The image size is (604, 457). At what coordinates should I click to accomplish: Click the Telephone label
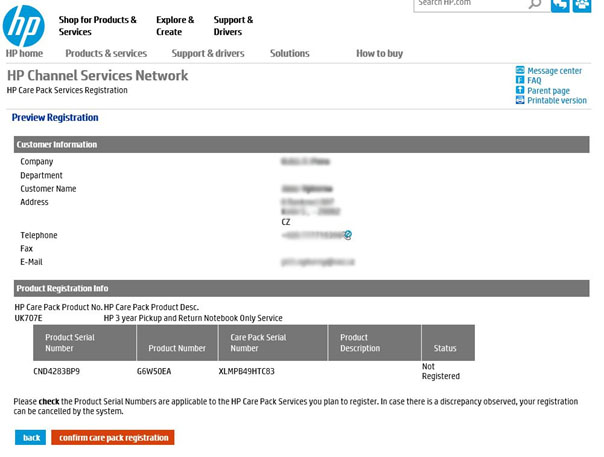(x=39, y=235)
